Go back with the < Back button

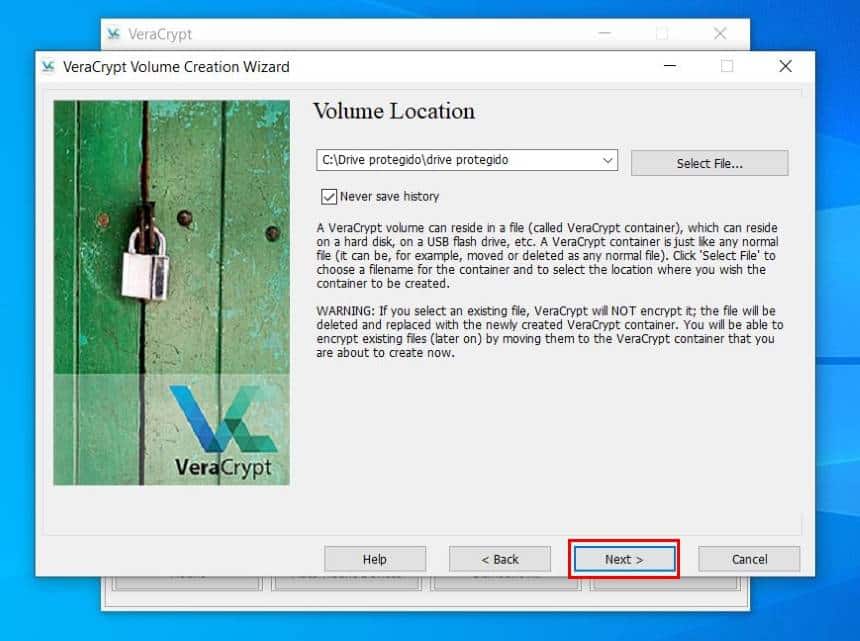[x=500, y=559]
